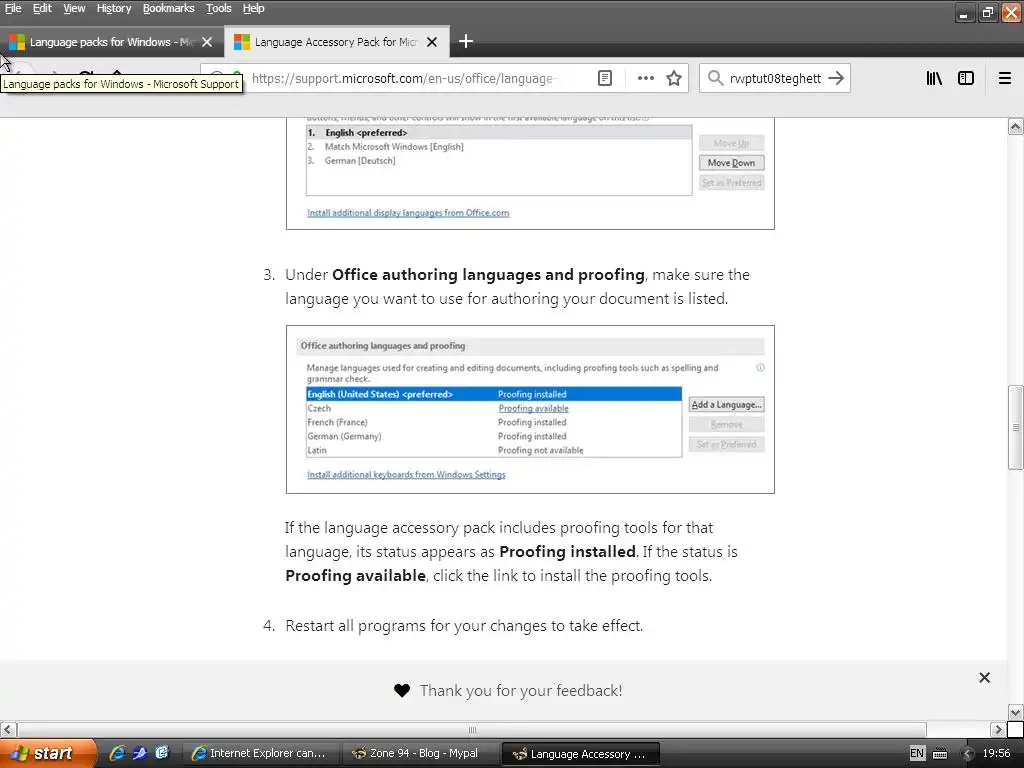Click the EN language indicator
The height and width of the screenshot is (768, 1024).
pos(917,754)
